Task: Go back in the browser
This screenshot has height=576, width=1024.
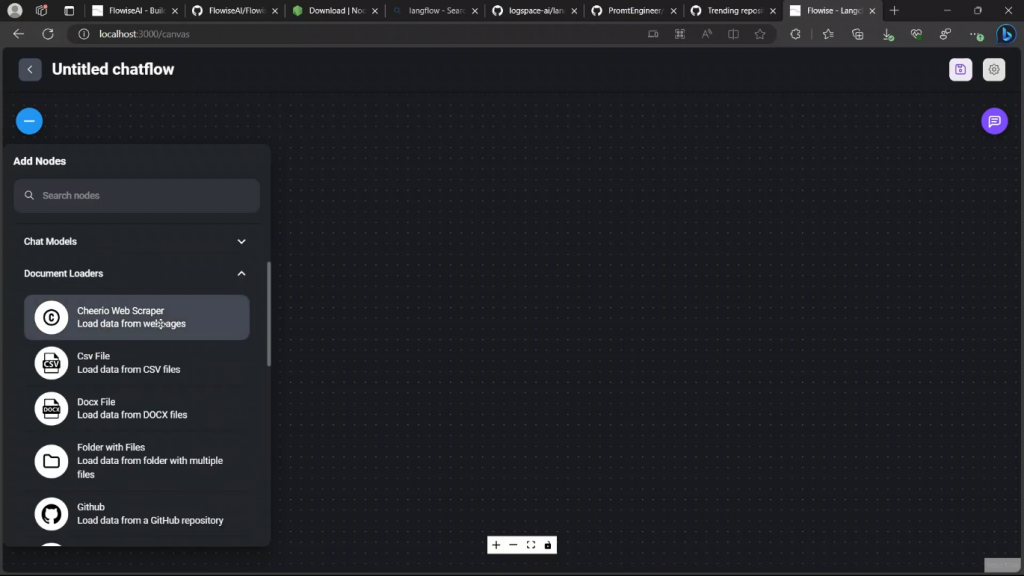Action: click(18, 34)
